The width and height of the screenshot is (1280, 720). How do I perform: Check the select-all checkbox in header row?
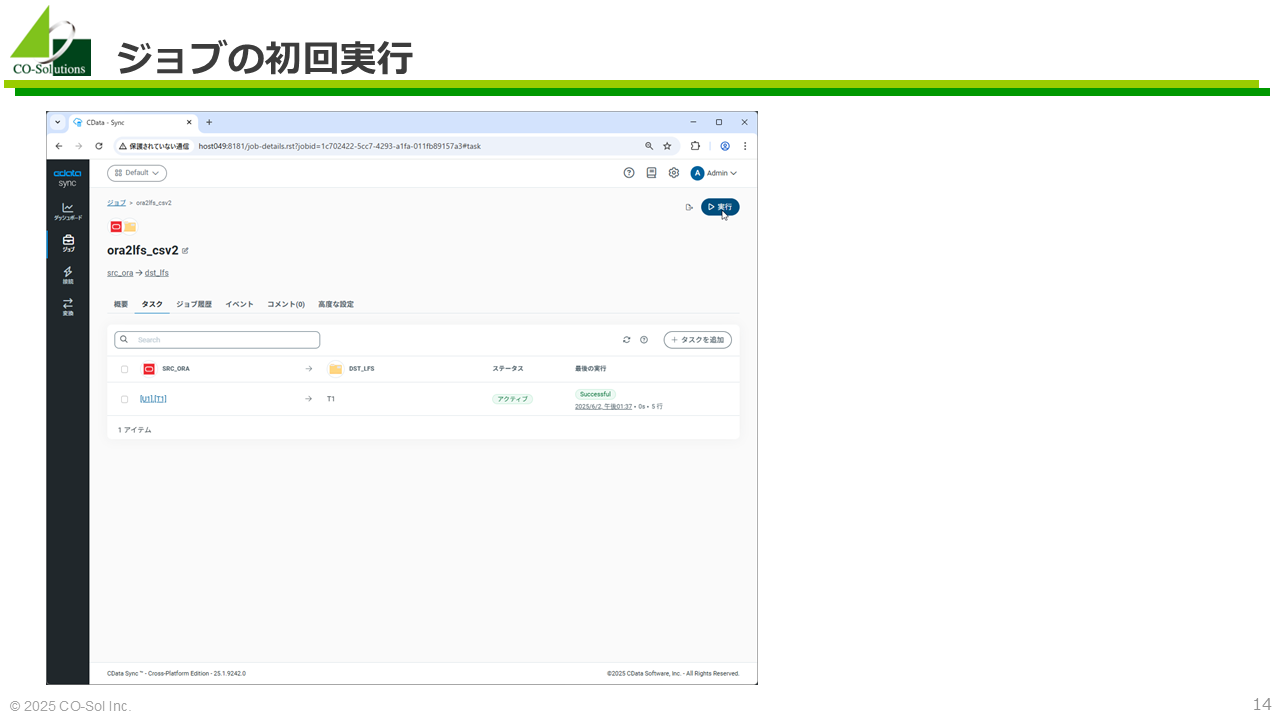click(x=124, y=369)
